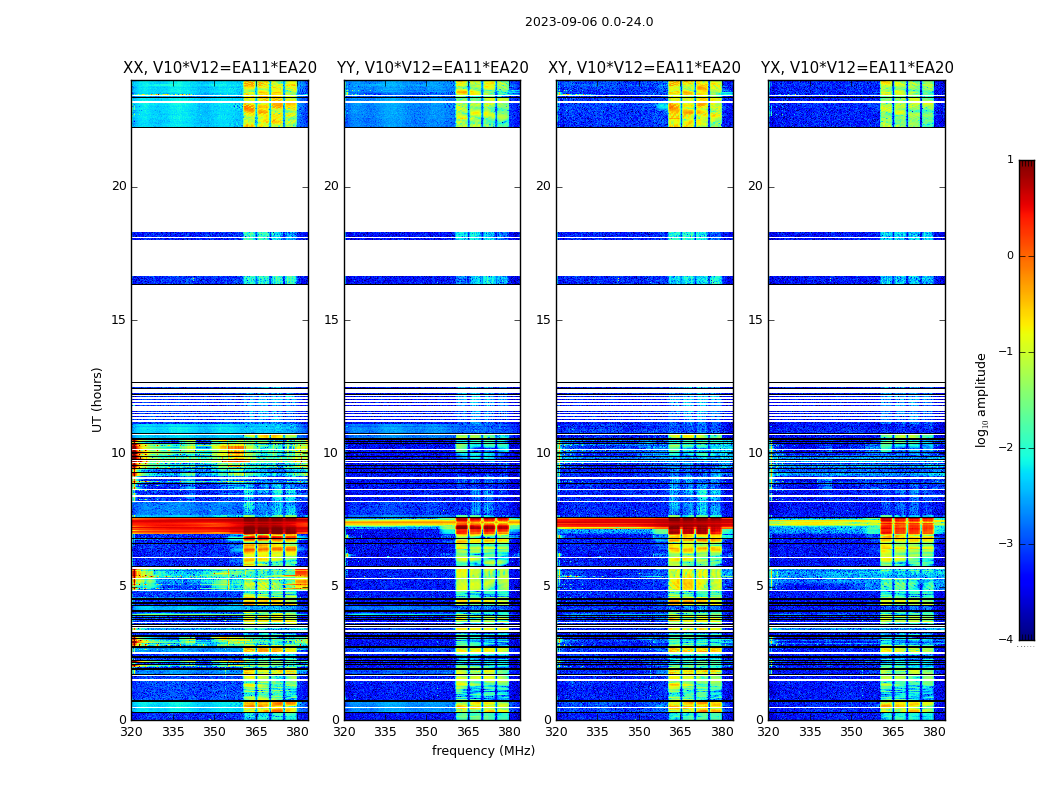Click the log amplitude colorbar

tap(1026, 400)
